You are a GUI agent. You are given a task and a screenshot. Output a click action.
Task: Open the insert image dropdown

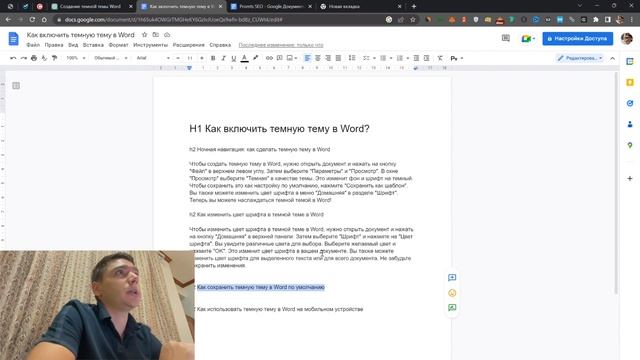coord(292,58)
